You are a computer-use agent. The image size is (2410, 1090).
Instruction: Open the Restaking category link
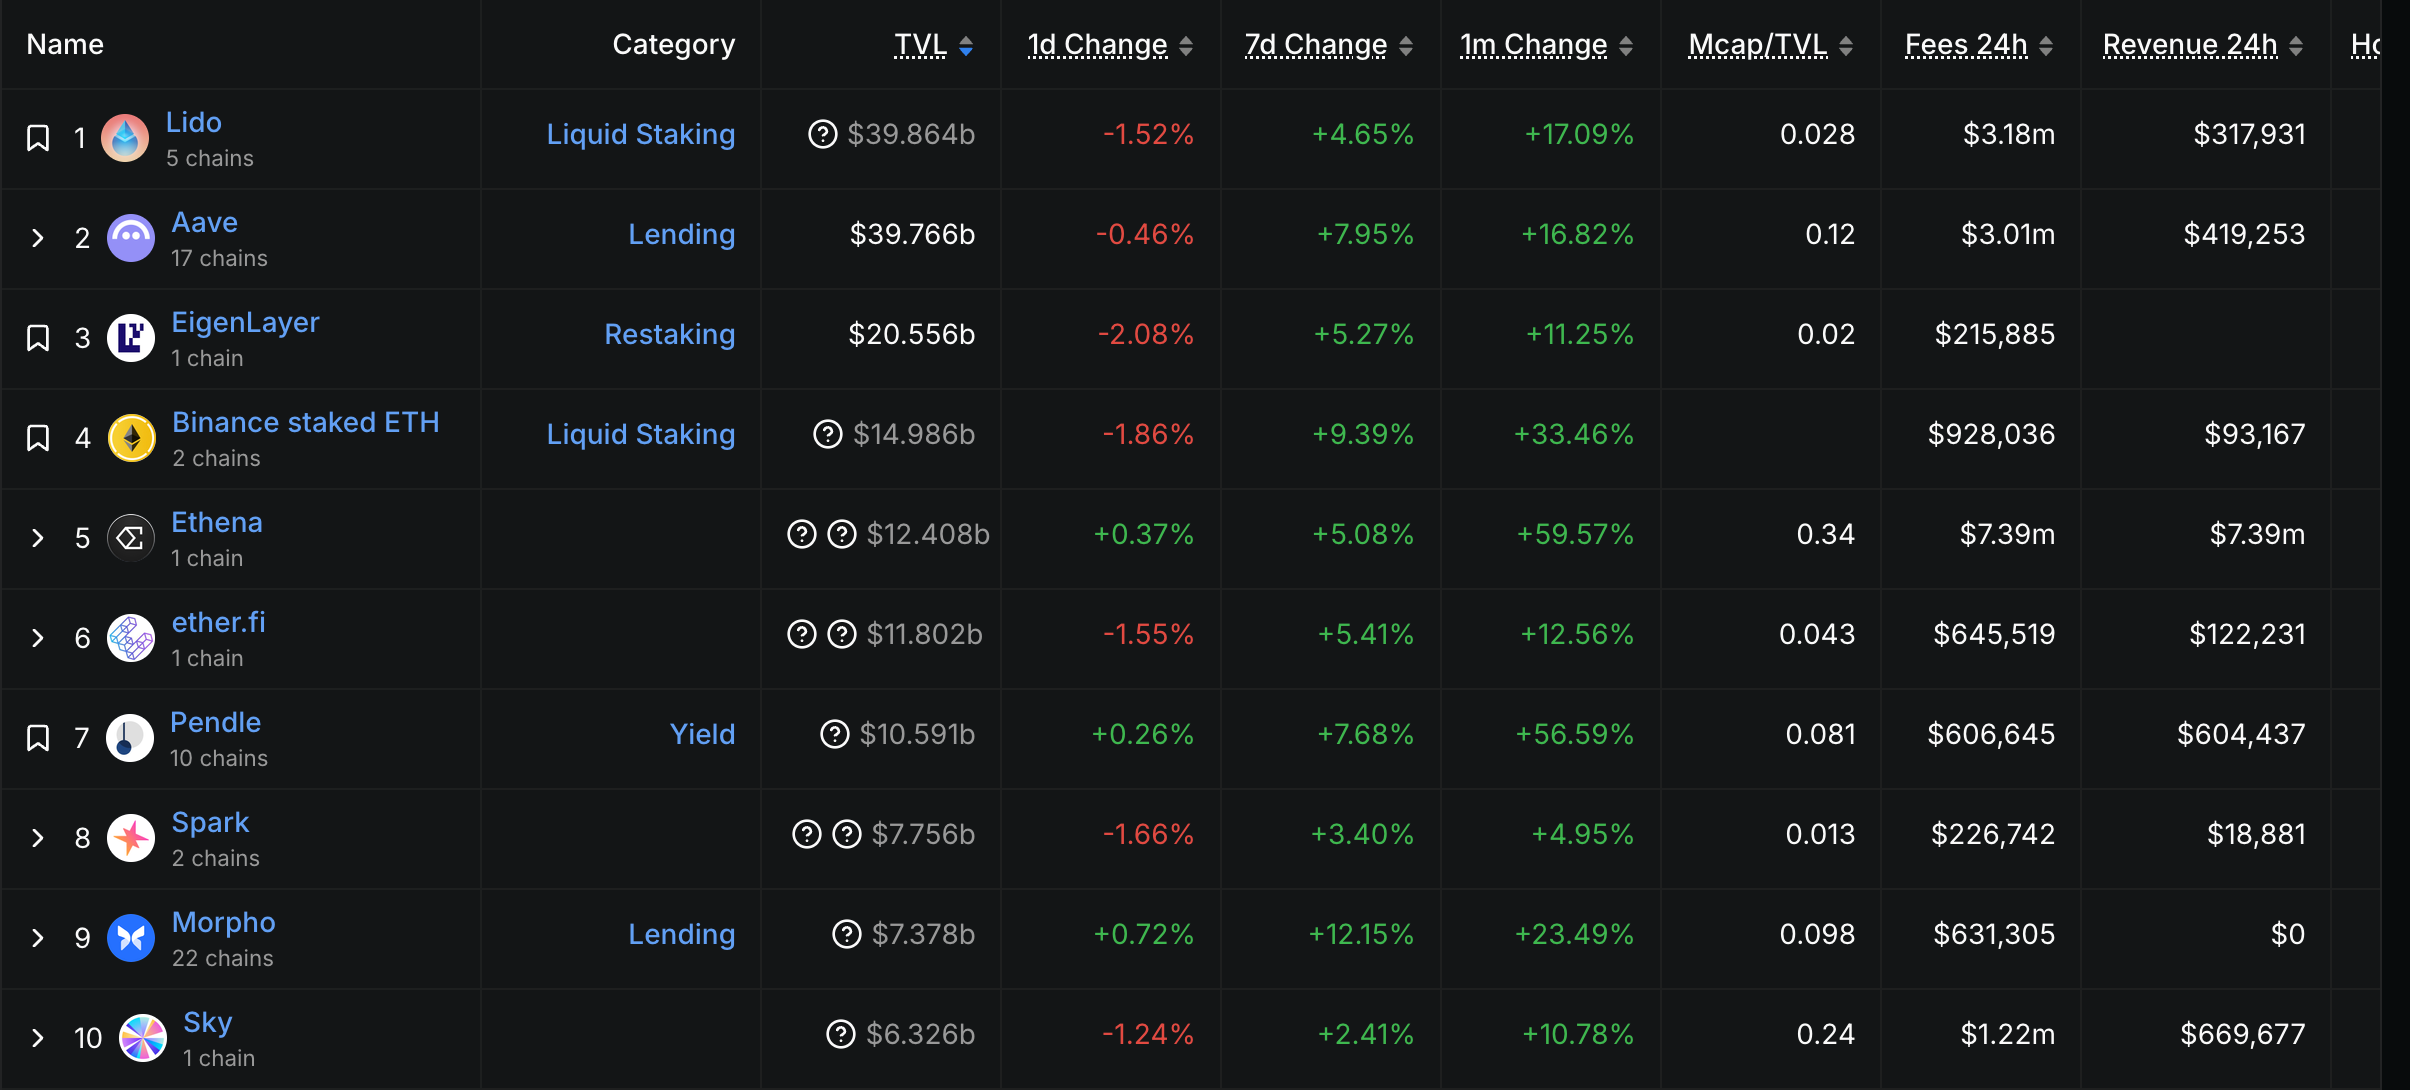669,334
